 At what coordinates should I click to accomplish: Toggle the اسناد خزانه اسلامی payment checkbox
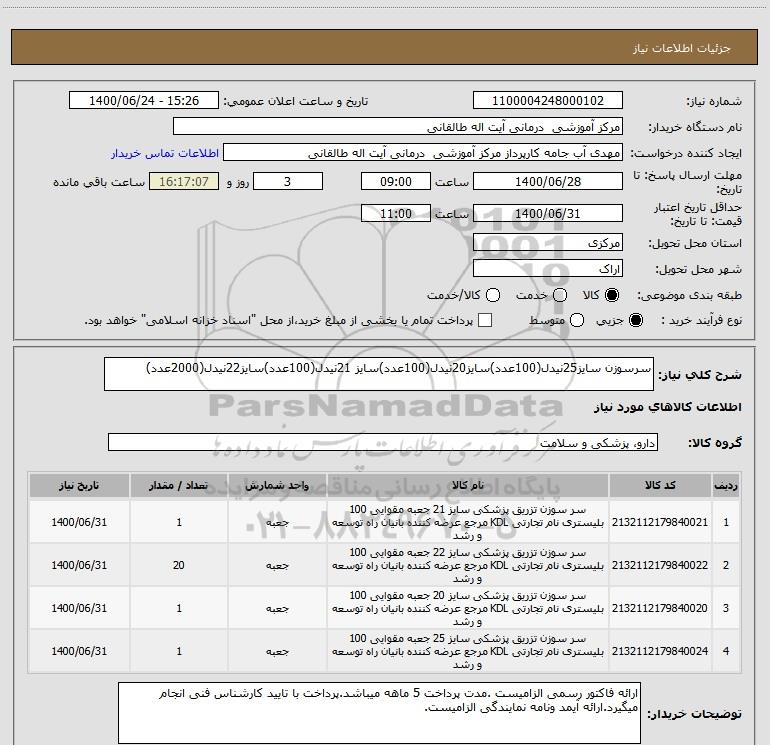(x=485, y=320)
